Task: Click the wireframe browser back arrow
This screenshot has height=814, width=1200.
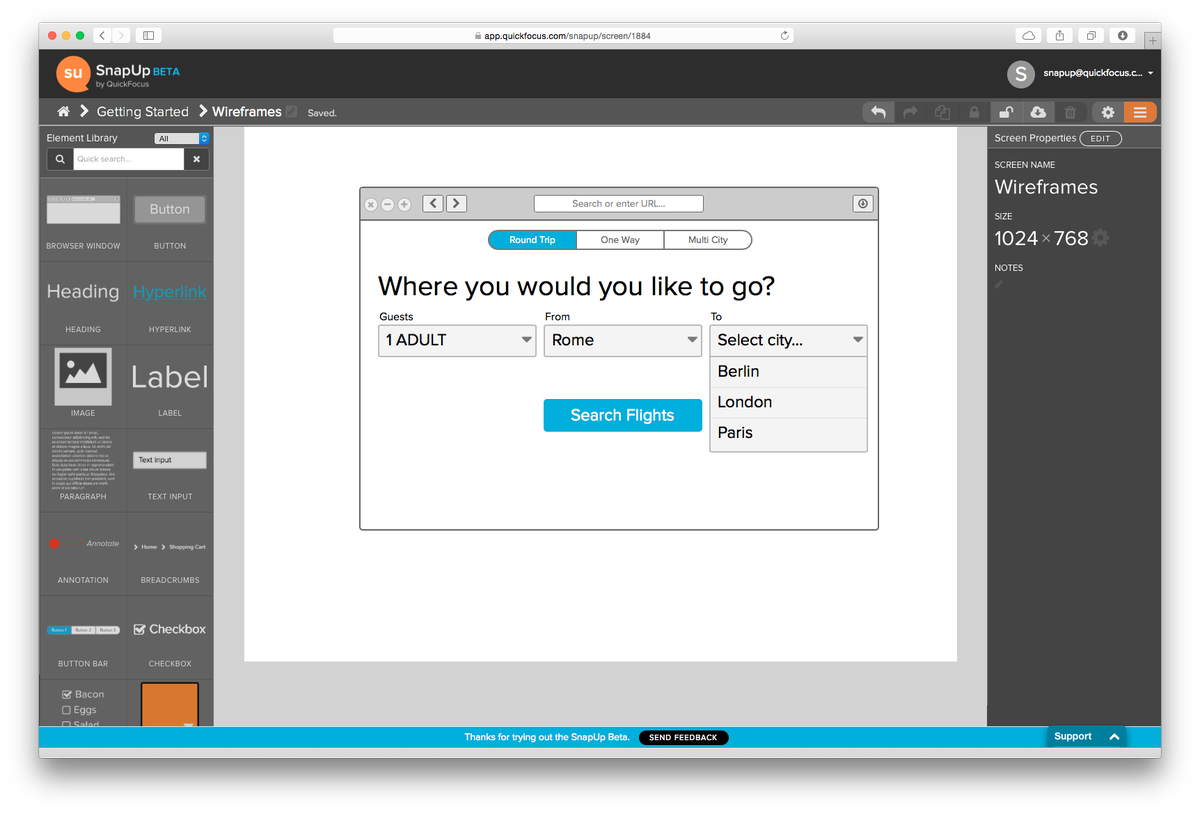Action: click(x=432, y=203)
